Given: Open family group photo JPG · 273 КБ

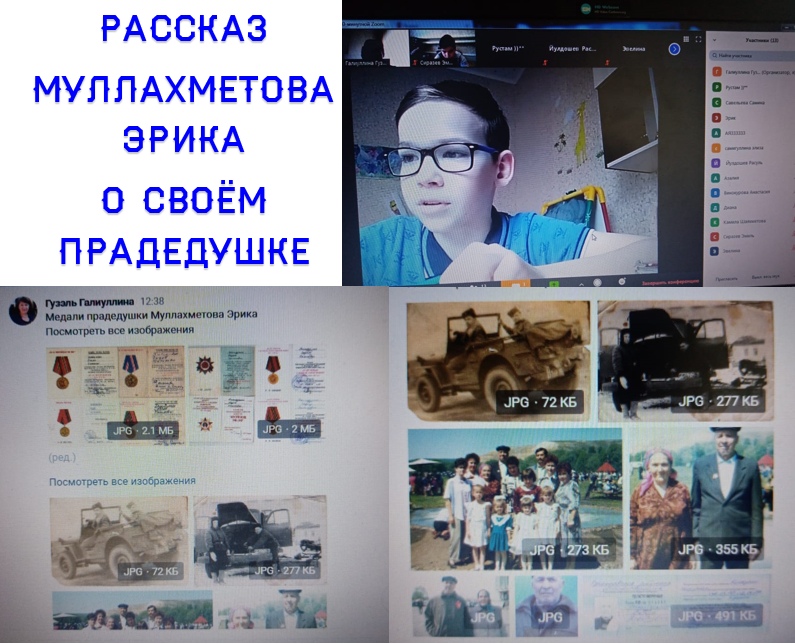Looking at the screenshot, I should (x=515, y=500).
